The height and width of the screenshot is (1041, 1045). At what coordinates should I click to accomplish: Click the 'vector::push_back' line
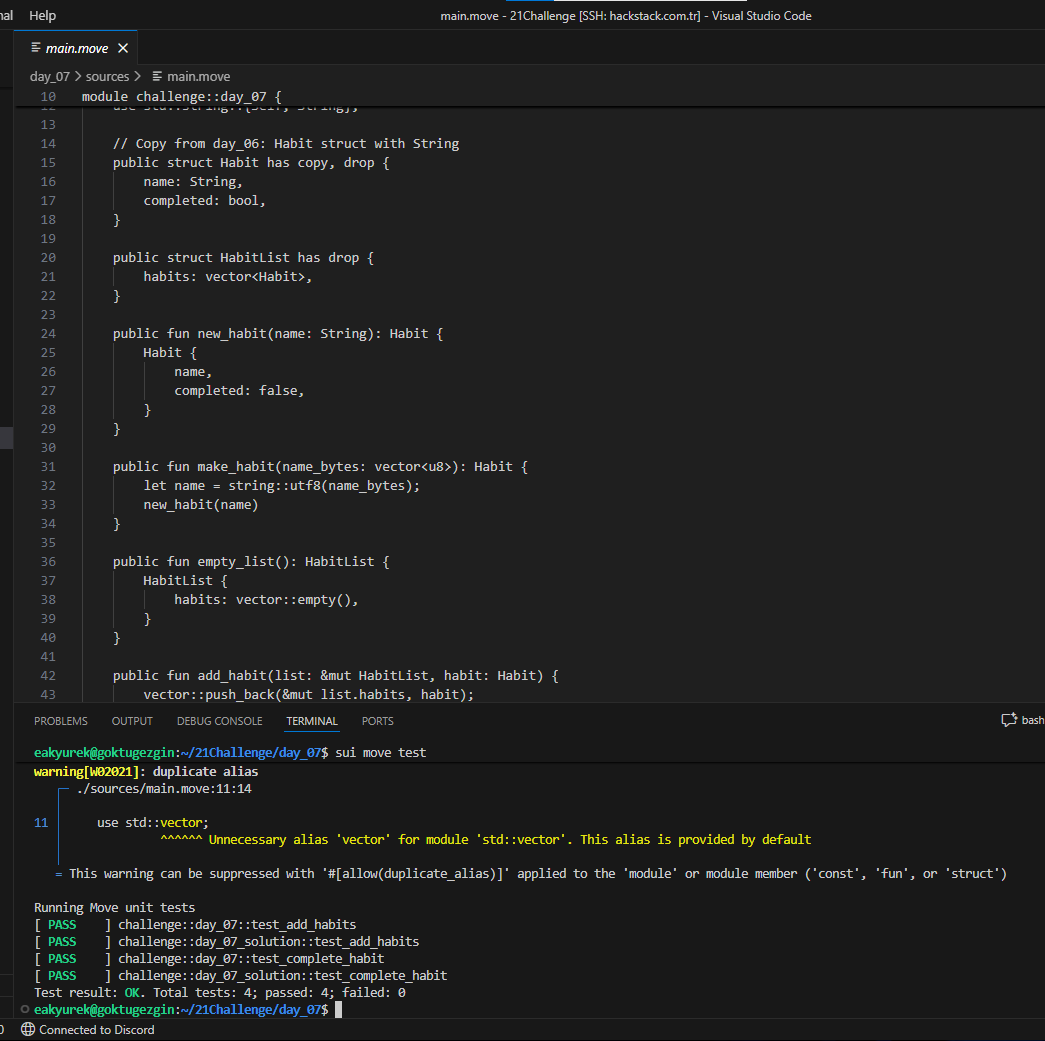point(309,695)
